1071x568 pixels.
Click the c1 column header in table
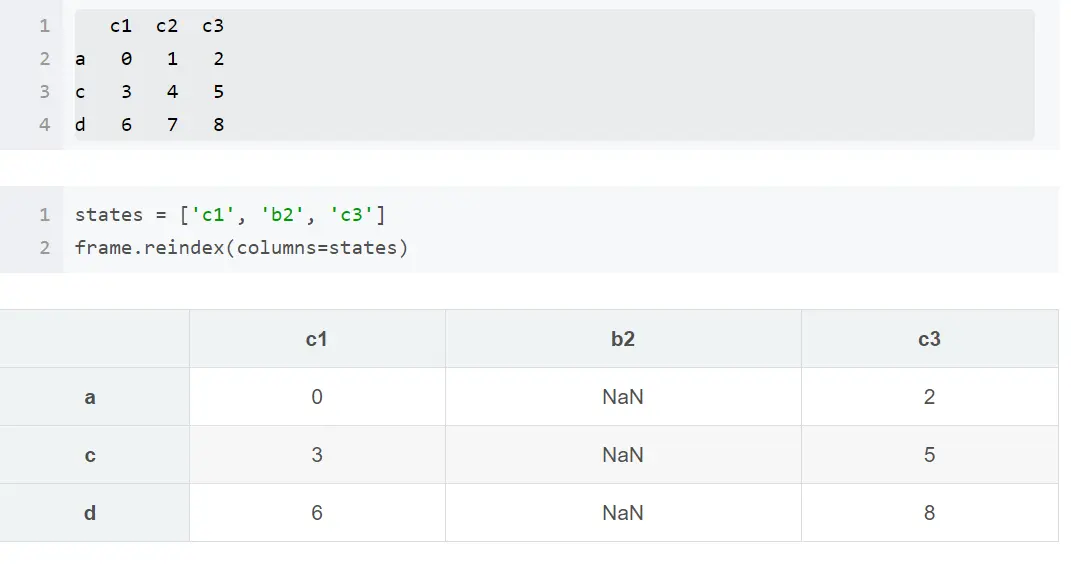coord(317,339)
